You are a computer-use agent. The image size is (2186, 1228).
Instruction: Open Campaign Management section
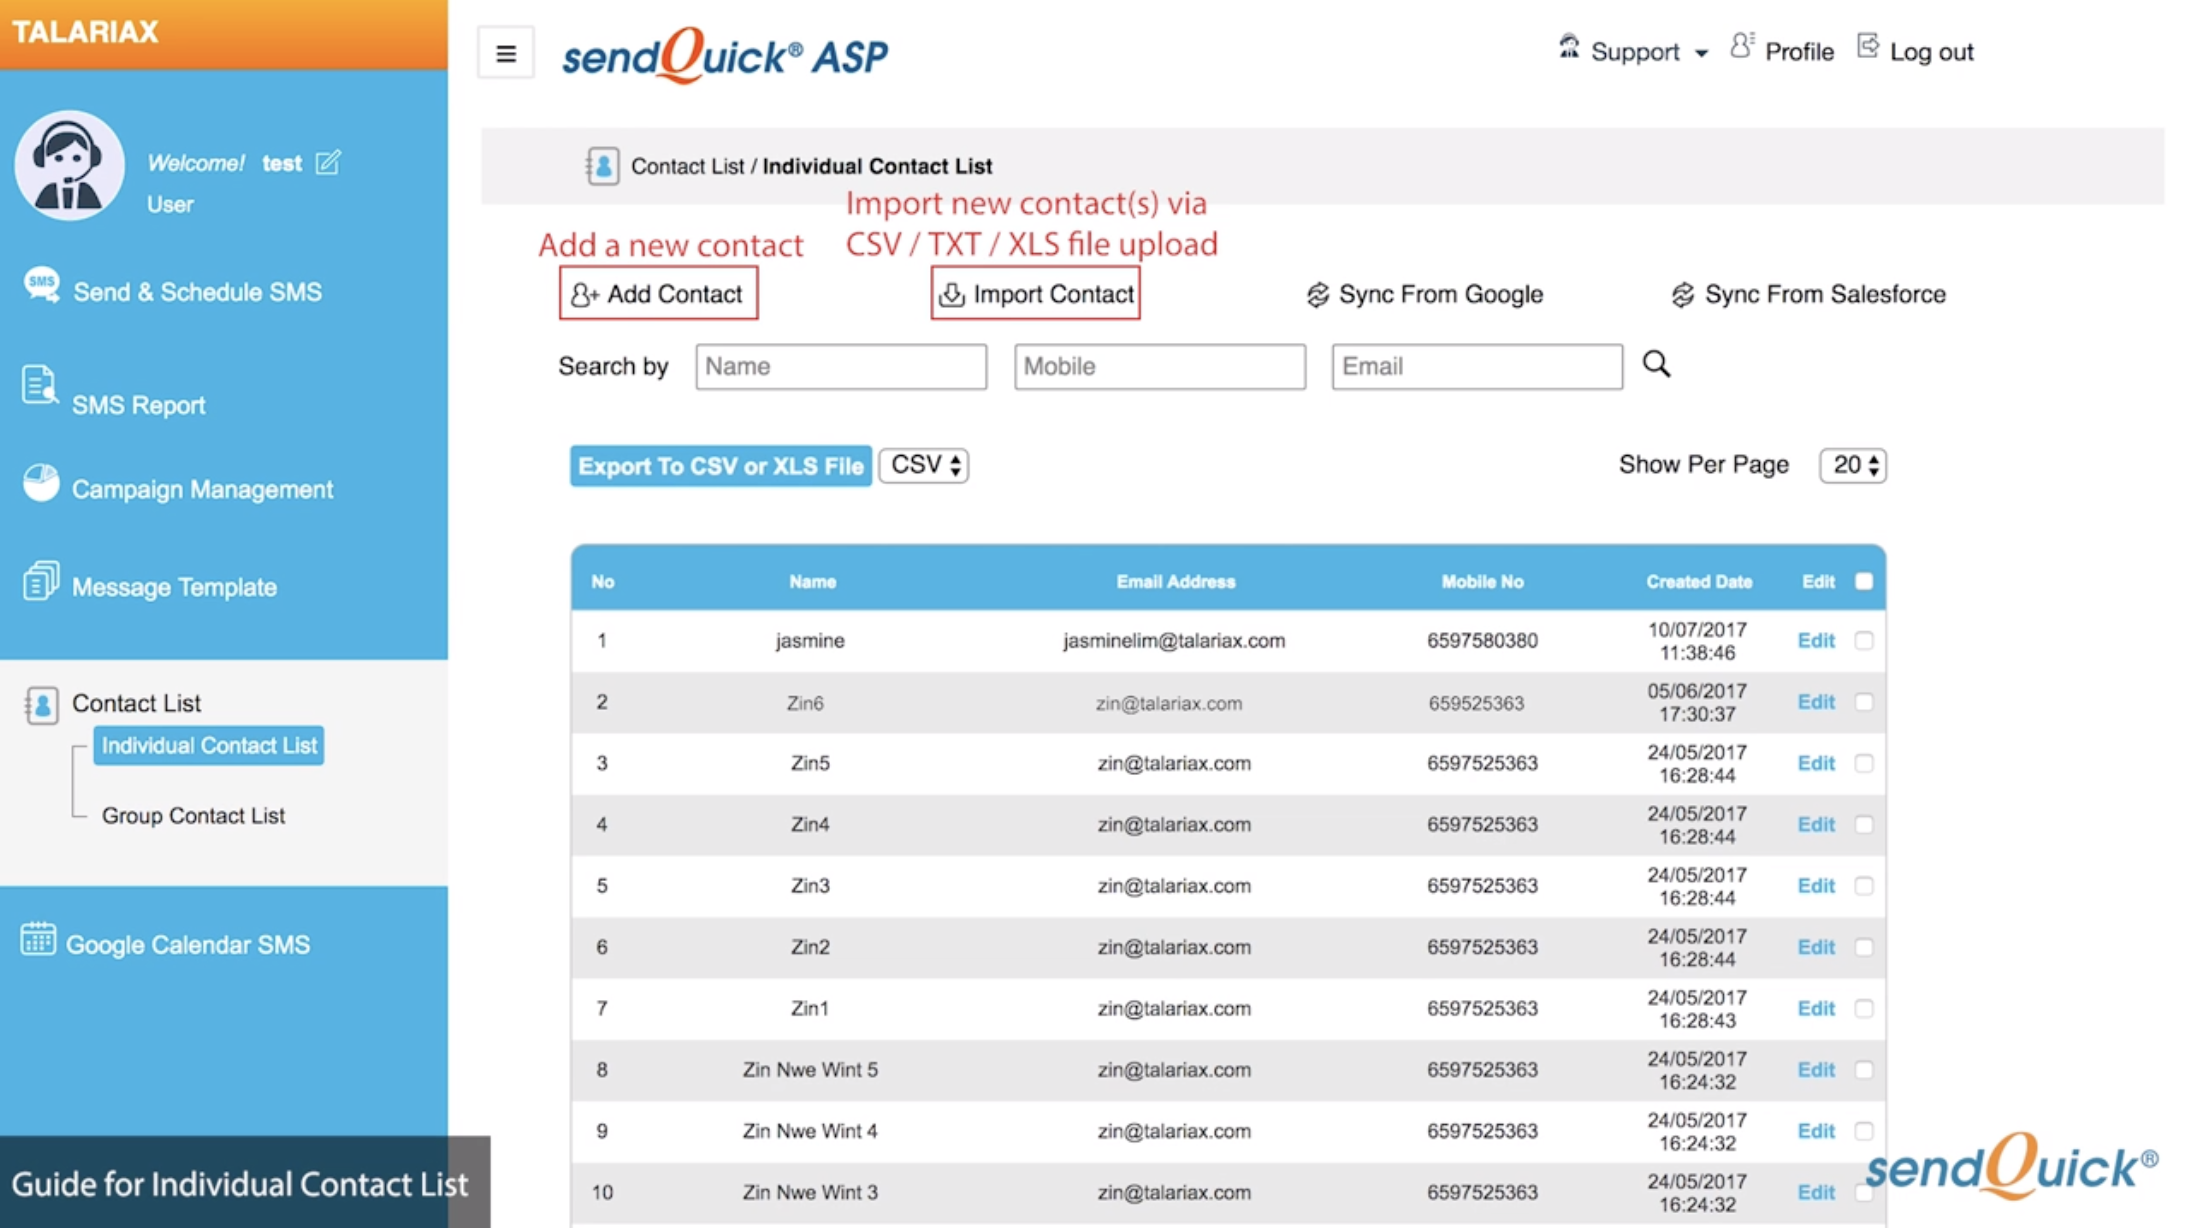point(202,489)
